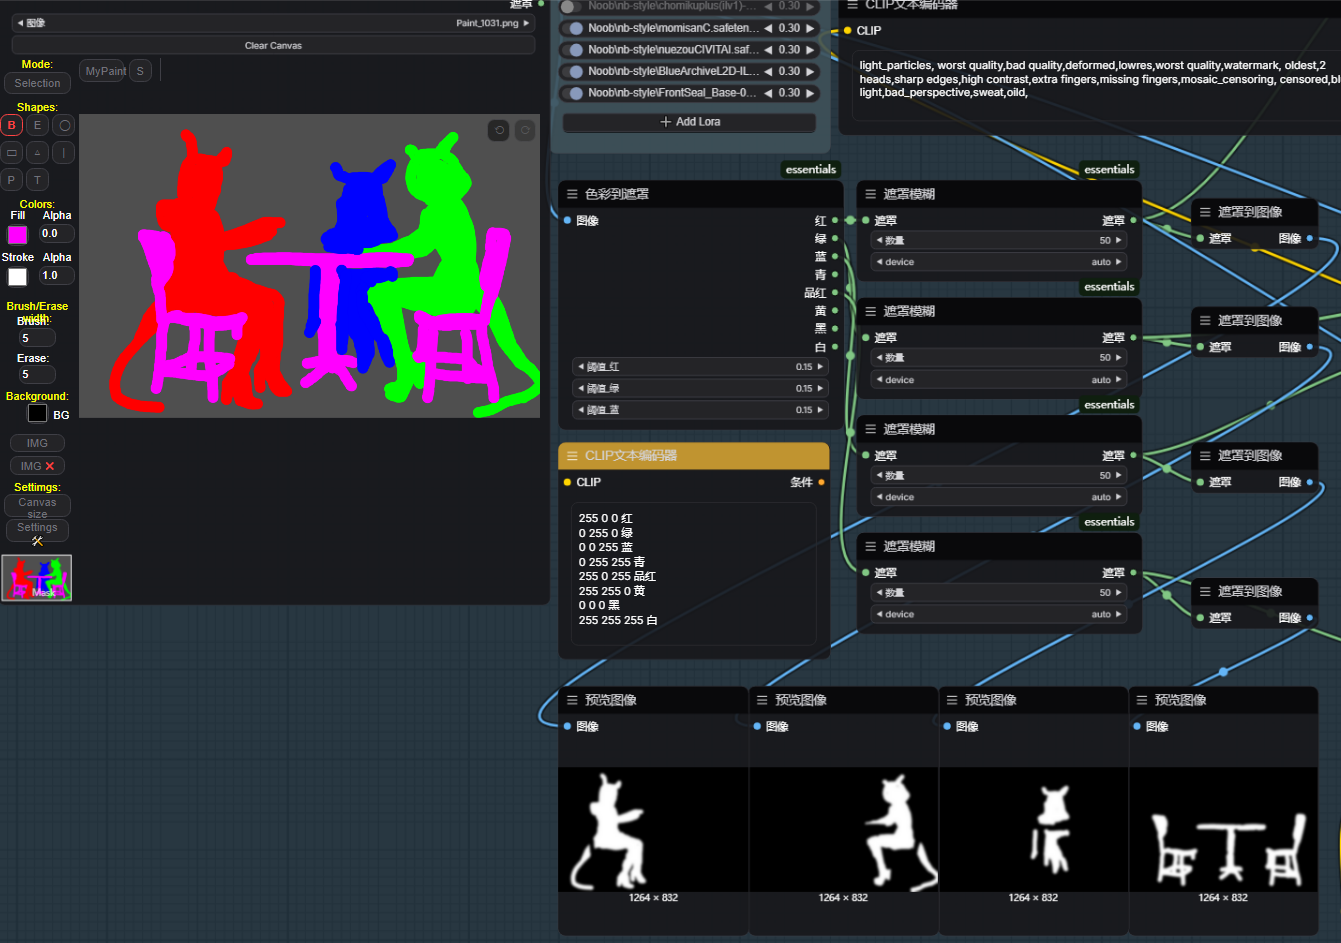Open menu of the orange CLIP文本编码器 node

tap(572, 456)
